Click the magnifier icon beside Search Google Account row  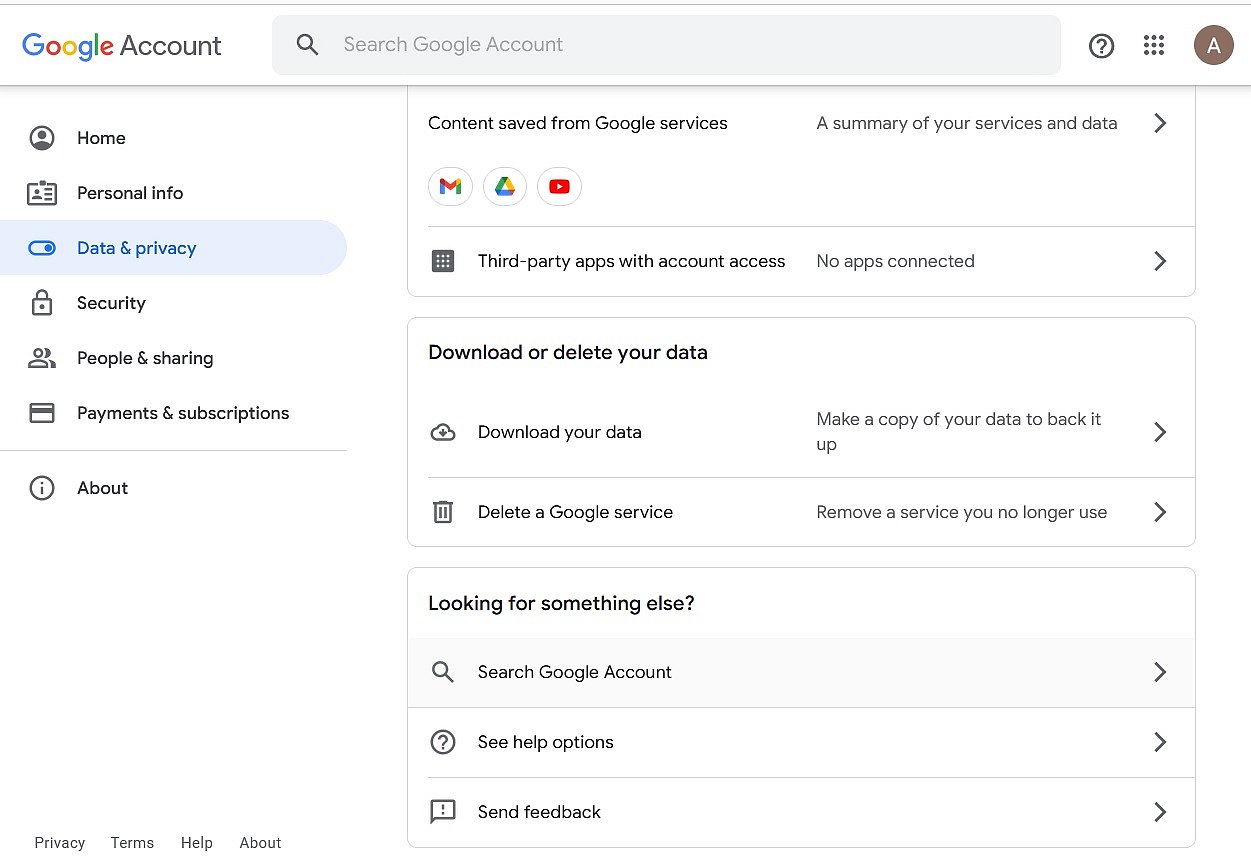(443, 672)
